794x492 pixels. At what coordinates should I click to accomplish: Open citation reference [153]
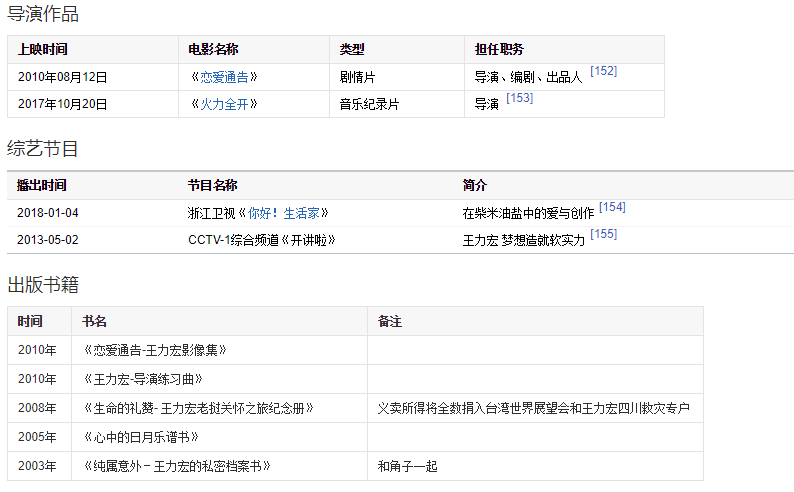pyautogui.click(x=519, y=98)
